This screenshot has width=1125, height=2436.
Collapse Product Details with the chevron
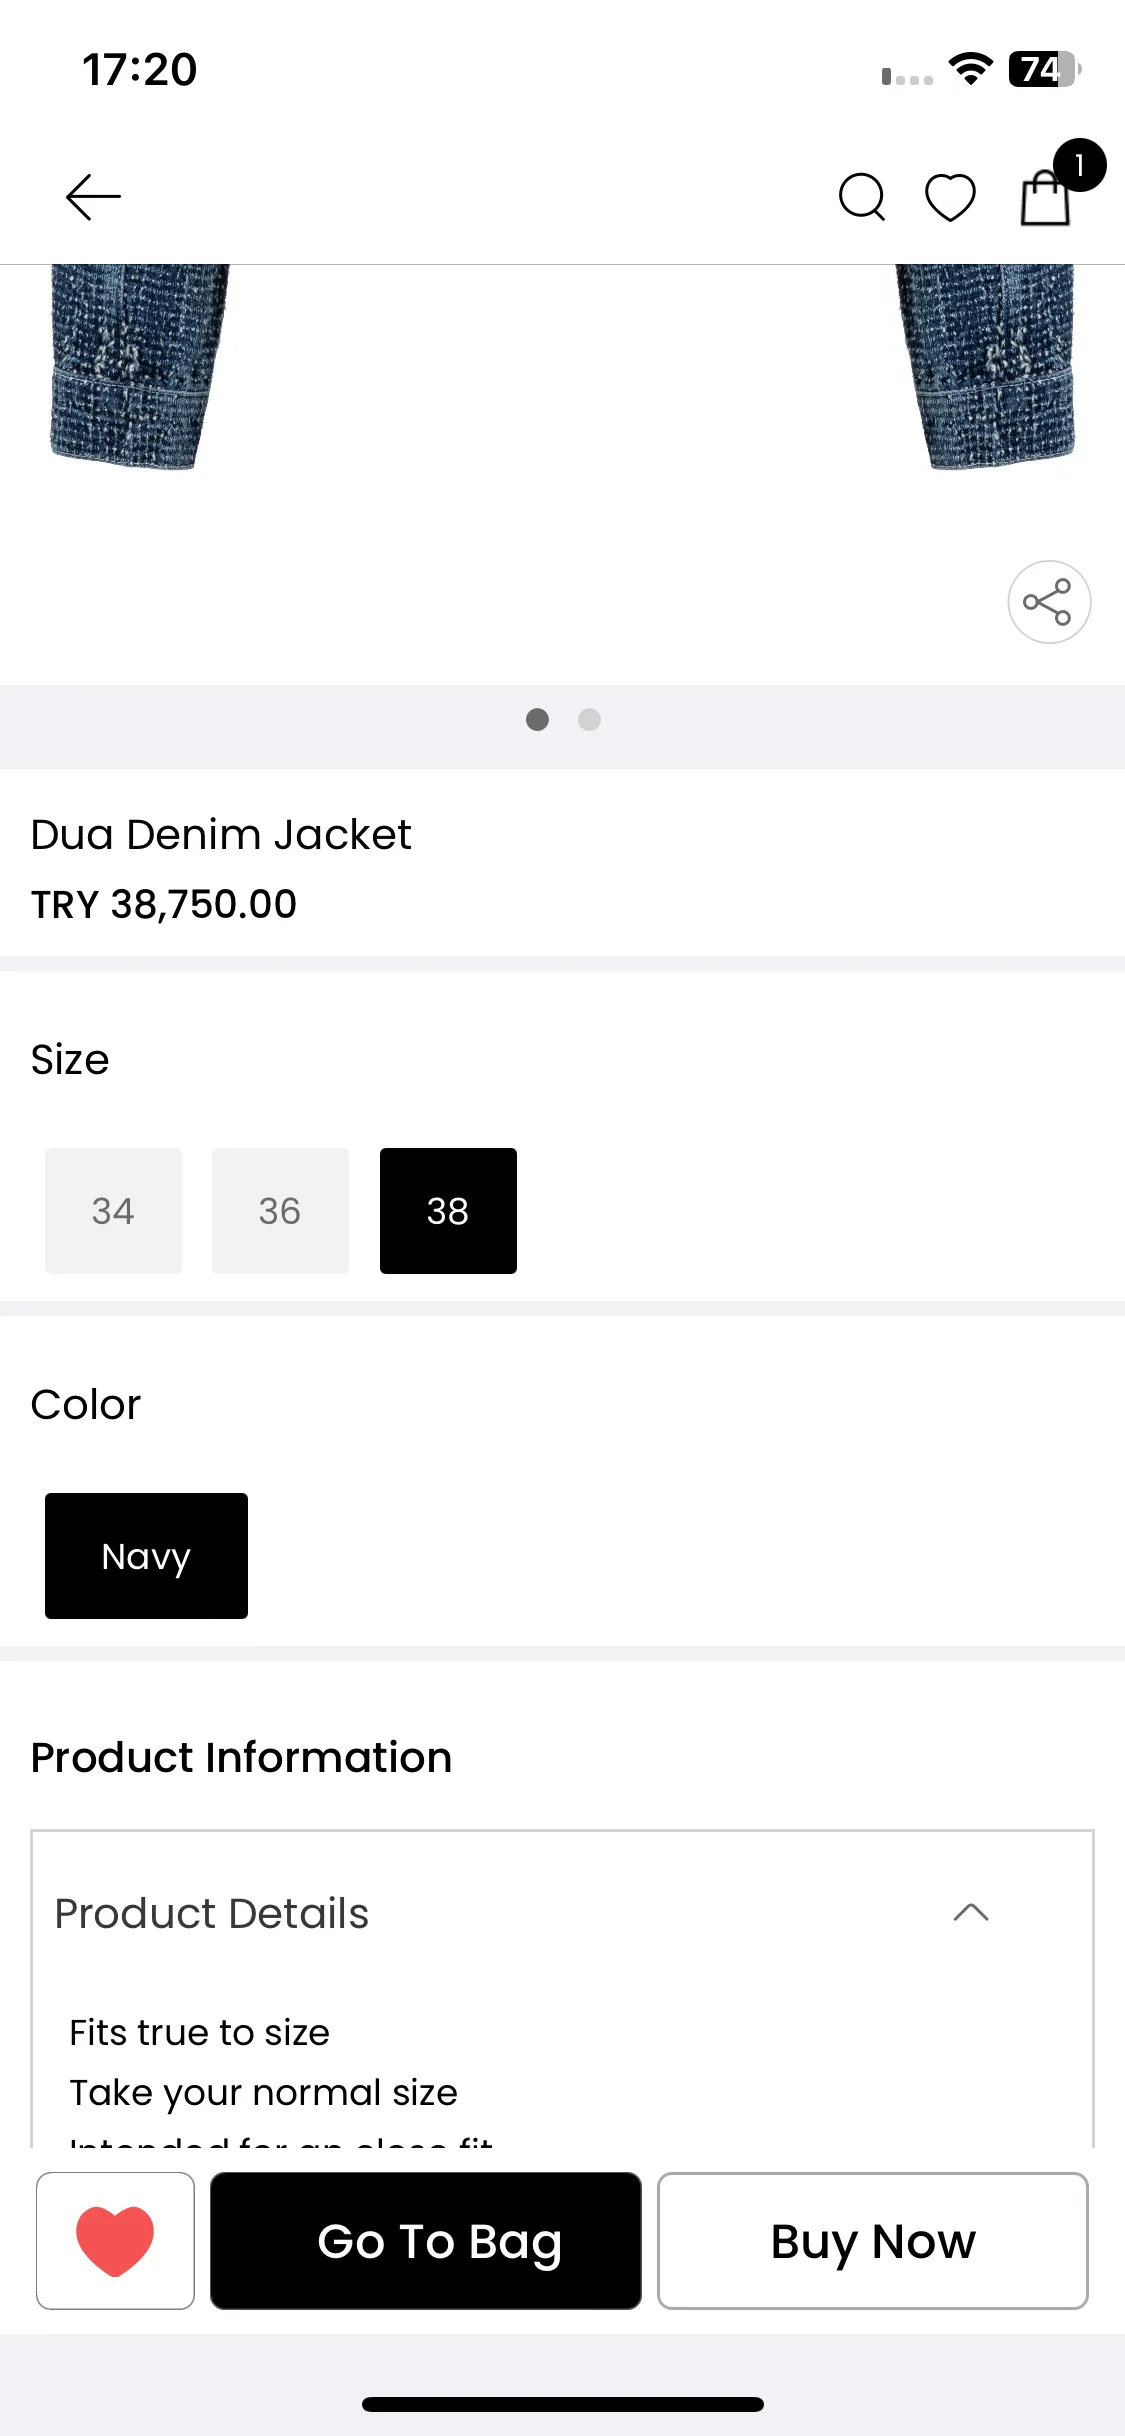[x=971, y=1913]
